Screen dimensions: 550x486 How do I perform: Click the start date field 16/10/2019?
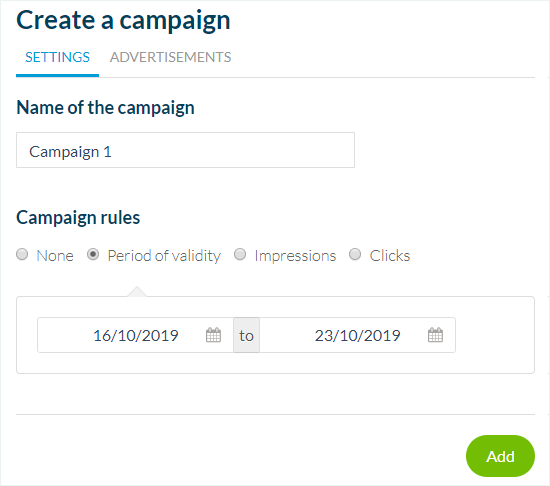point(135,335)
